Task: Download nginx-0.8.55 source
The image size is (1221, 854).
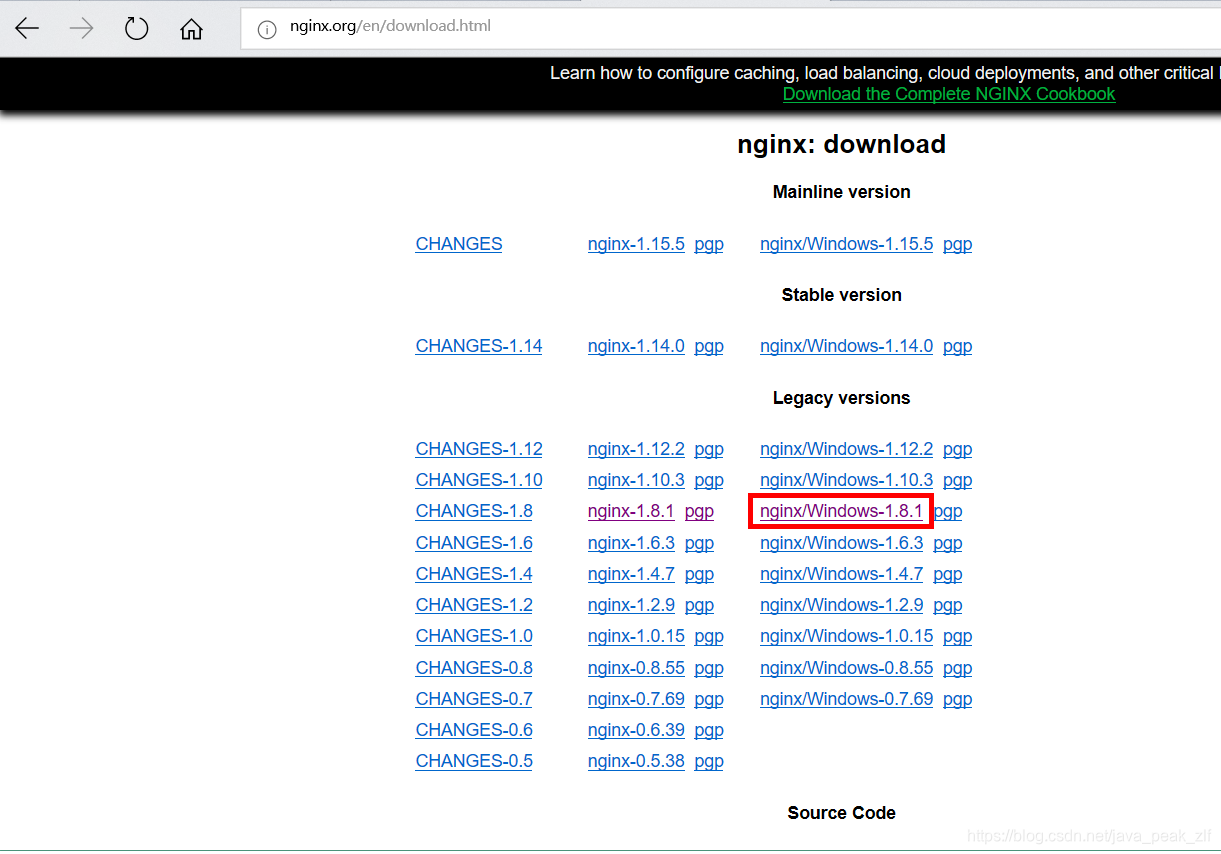Action: 636,668
